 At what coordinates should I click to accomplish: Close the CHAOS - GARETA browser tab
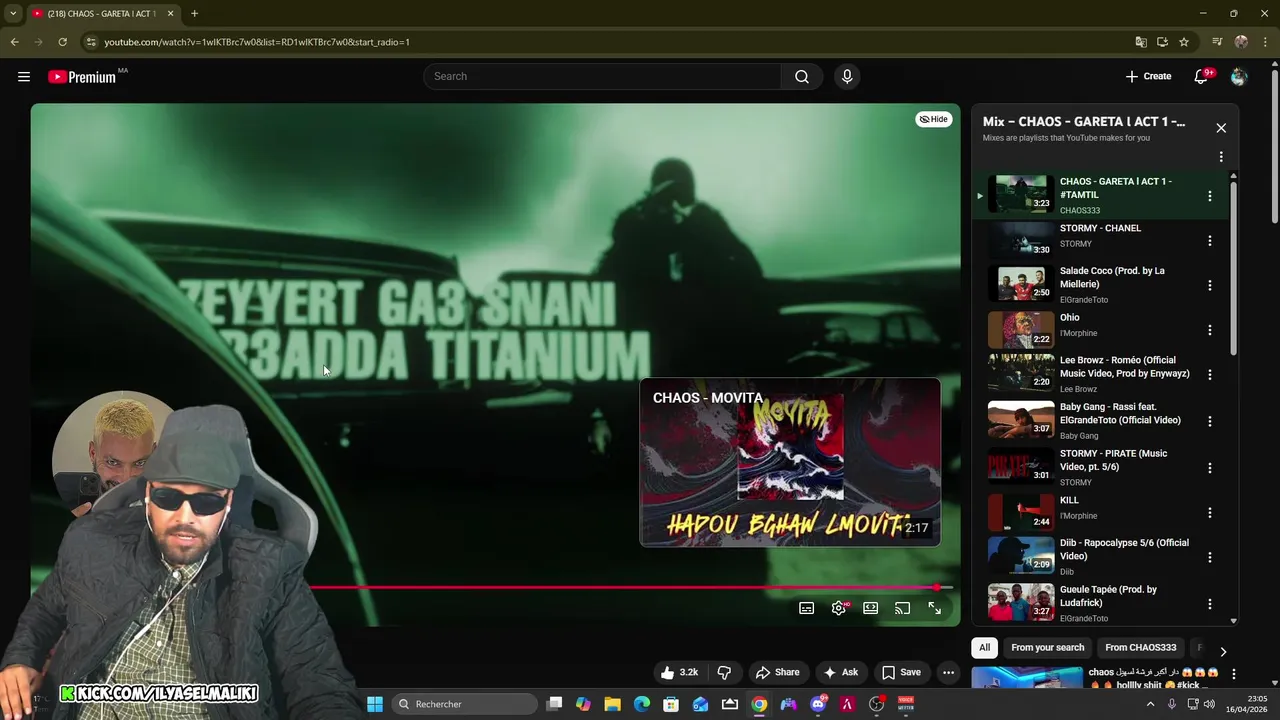click(x=170, y=13)
